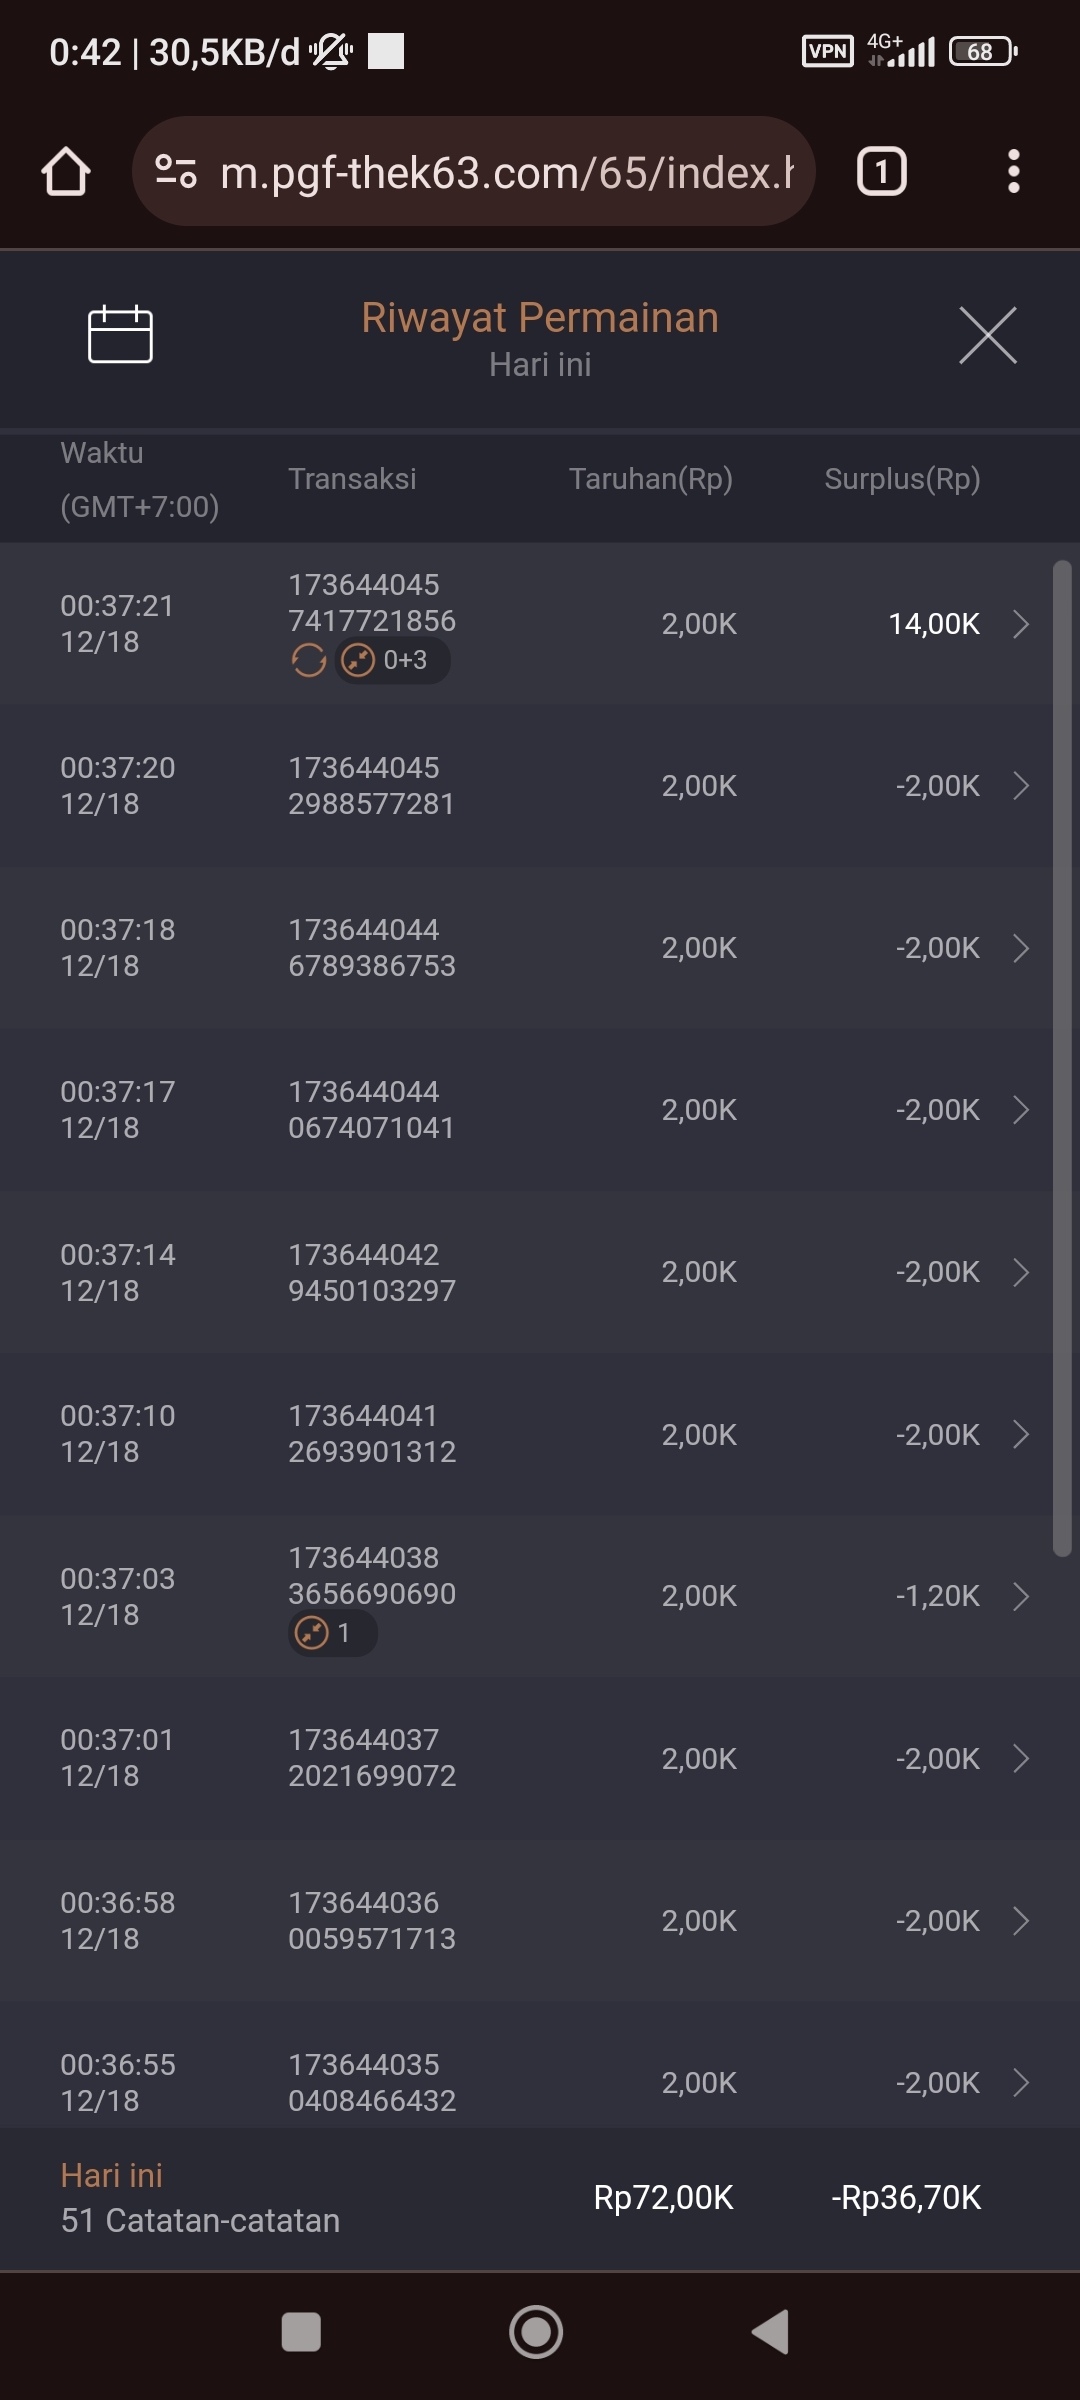Click the history list scrollbar

(x=1062, y=1058)
